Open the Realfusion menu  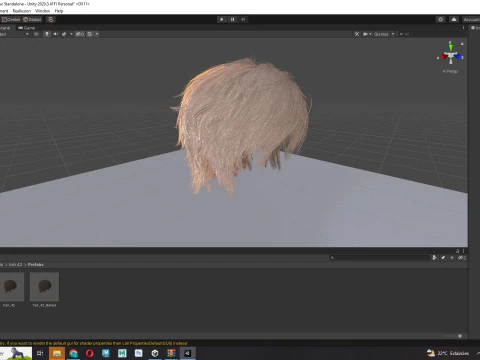point(22,11)
